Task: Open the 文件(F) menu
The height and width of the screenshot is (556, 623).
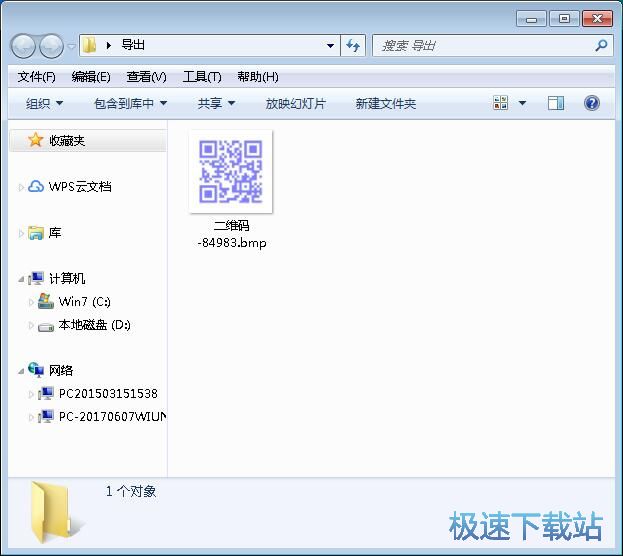Action: [36, 76]
